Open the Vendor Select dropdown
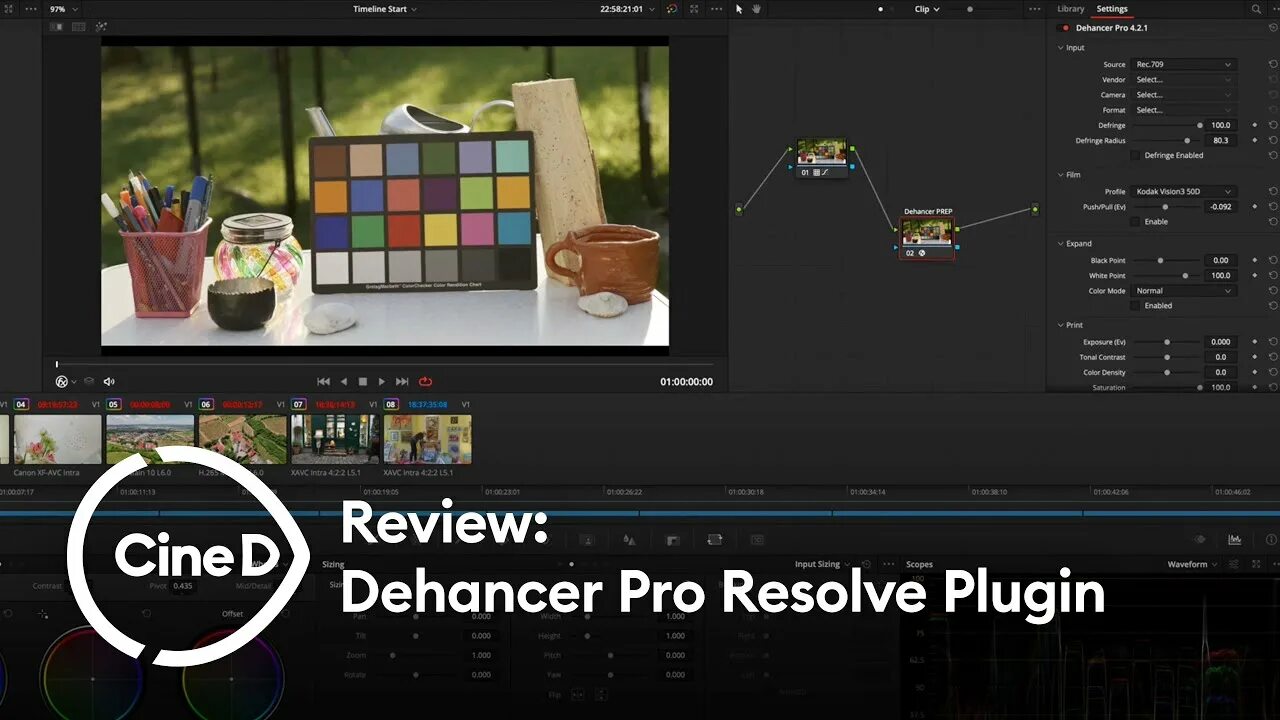Image resolution: width=1280 pixels, height=720 pixels. (x=1184, y=80)
